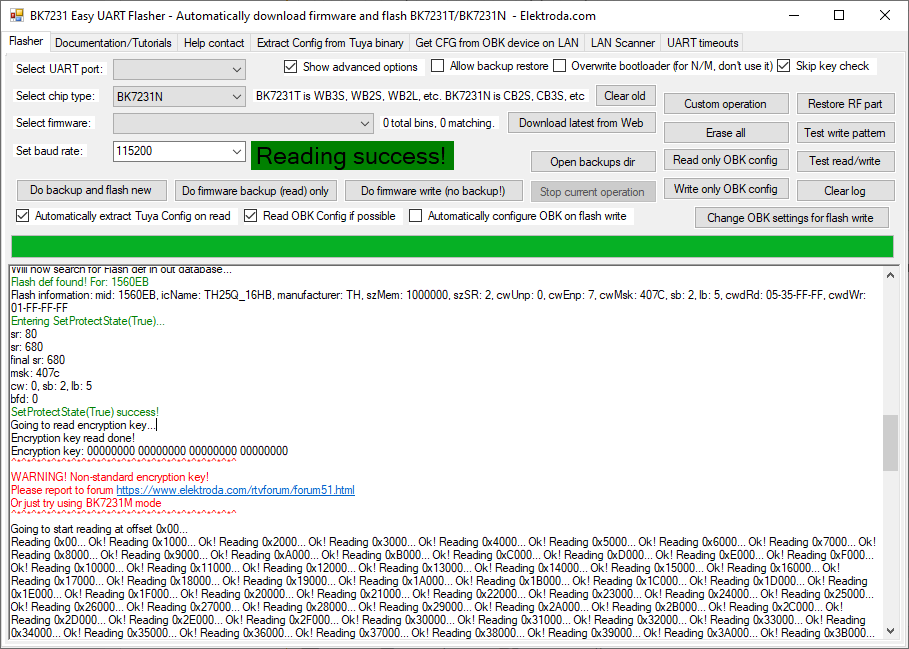Click 'Going to start reading at offset 0x00...' line

coord(99,529)
